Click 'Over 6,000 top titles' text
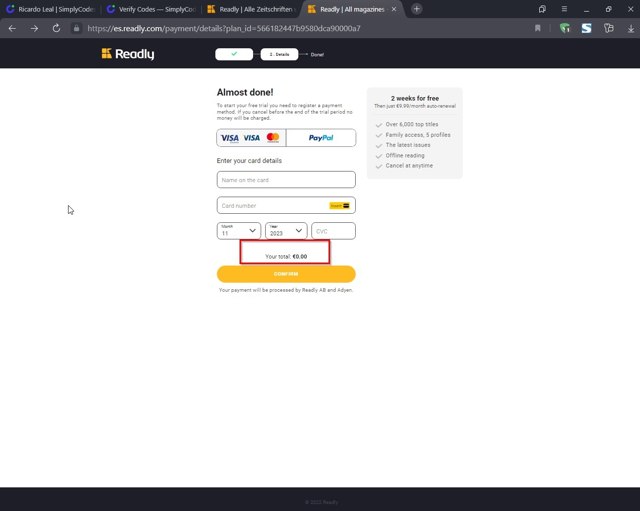This screenshot has width=640, height=511. (x=412, y=124)
